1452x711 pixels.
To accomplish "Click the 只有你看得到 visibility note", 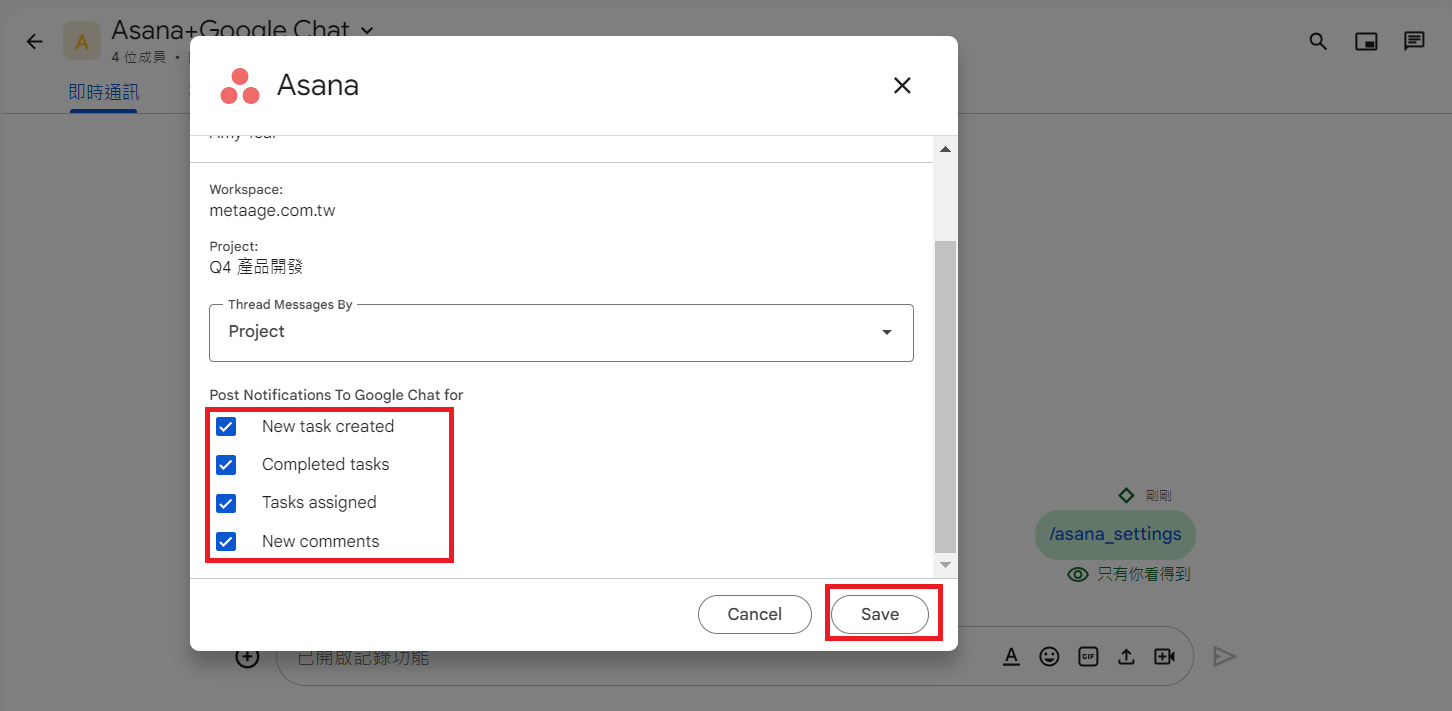I will (x=1144, y=575).
